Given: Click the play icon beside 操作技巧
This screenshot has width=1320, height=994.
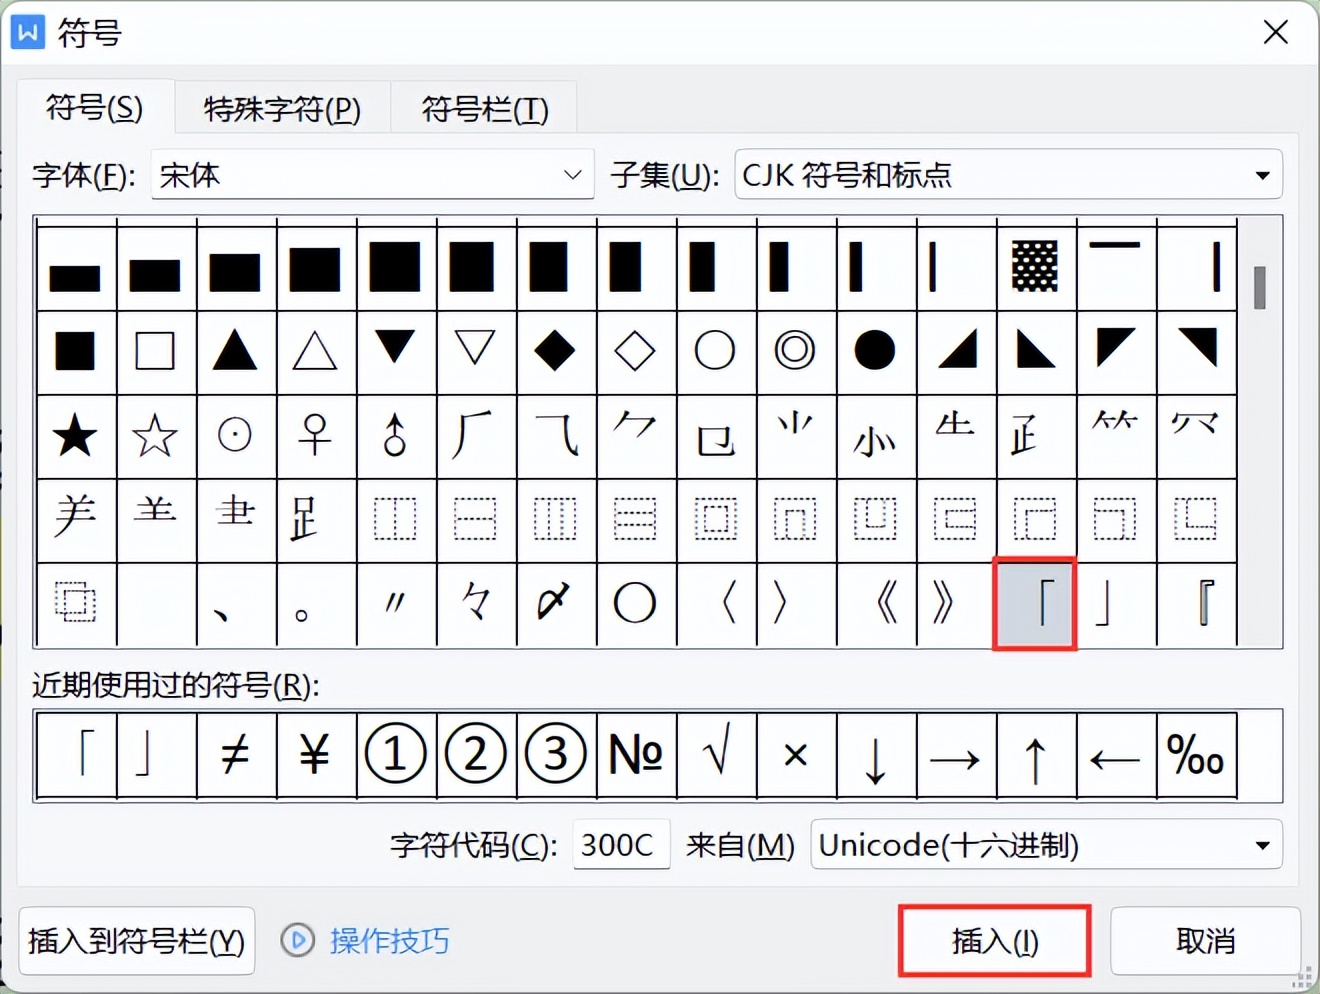Looking at the screenshot, I should point(297,940).
